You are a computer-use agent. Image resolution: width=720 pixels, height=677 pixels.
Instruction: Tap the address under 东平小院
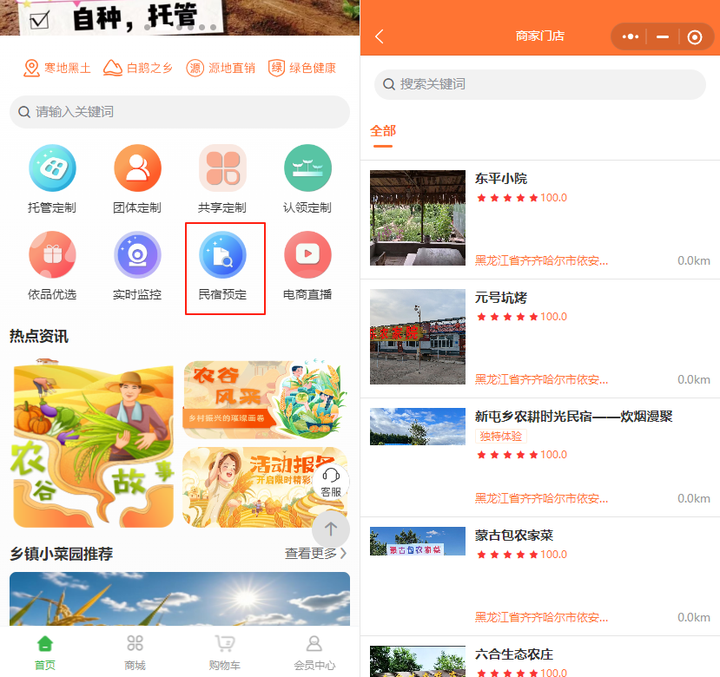pyautogui.click(x=541, y=261)
